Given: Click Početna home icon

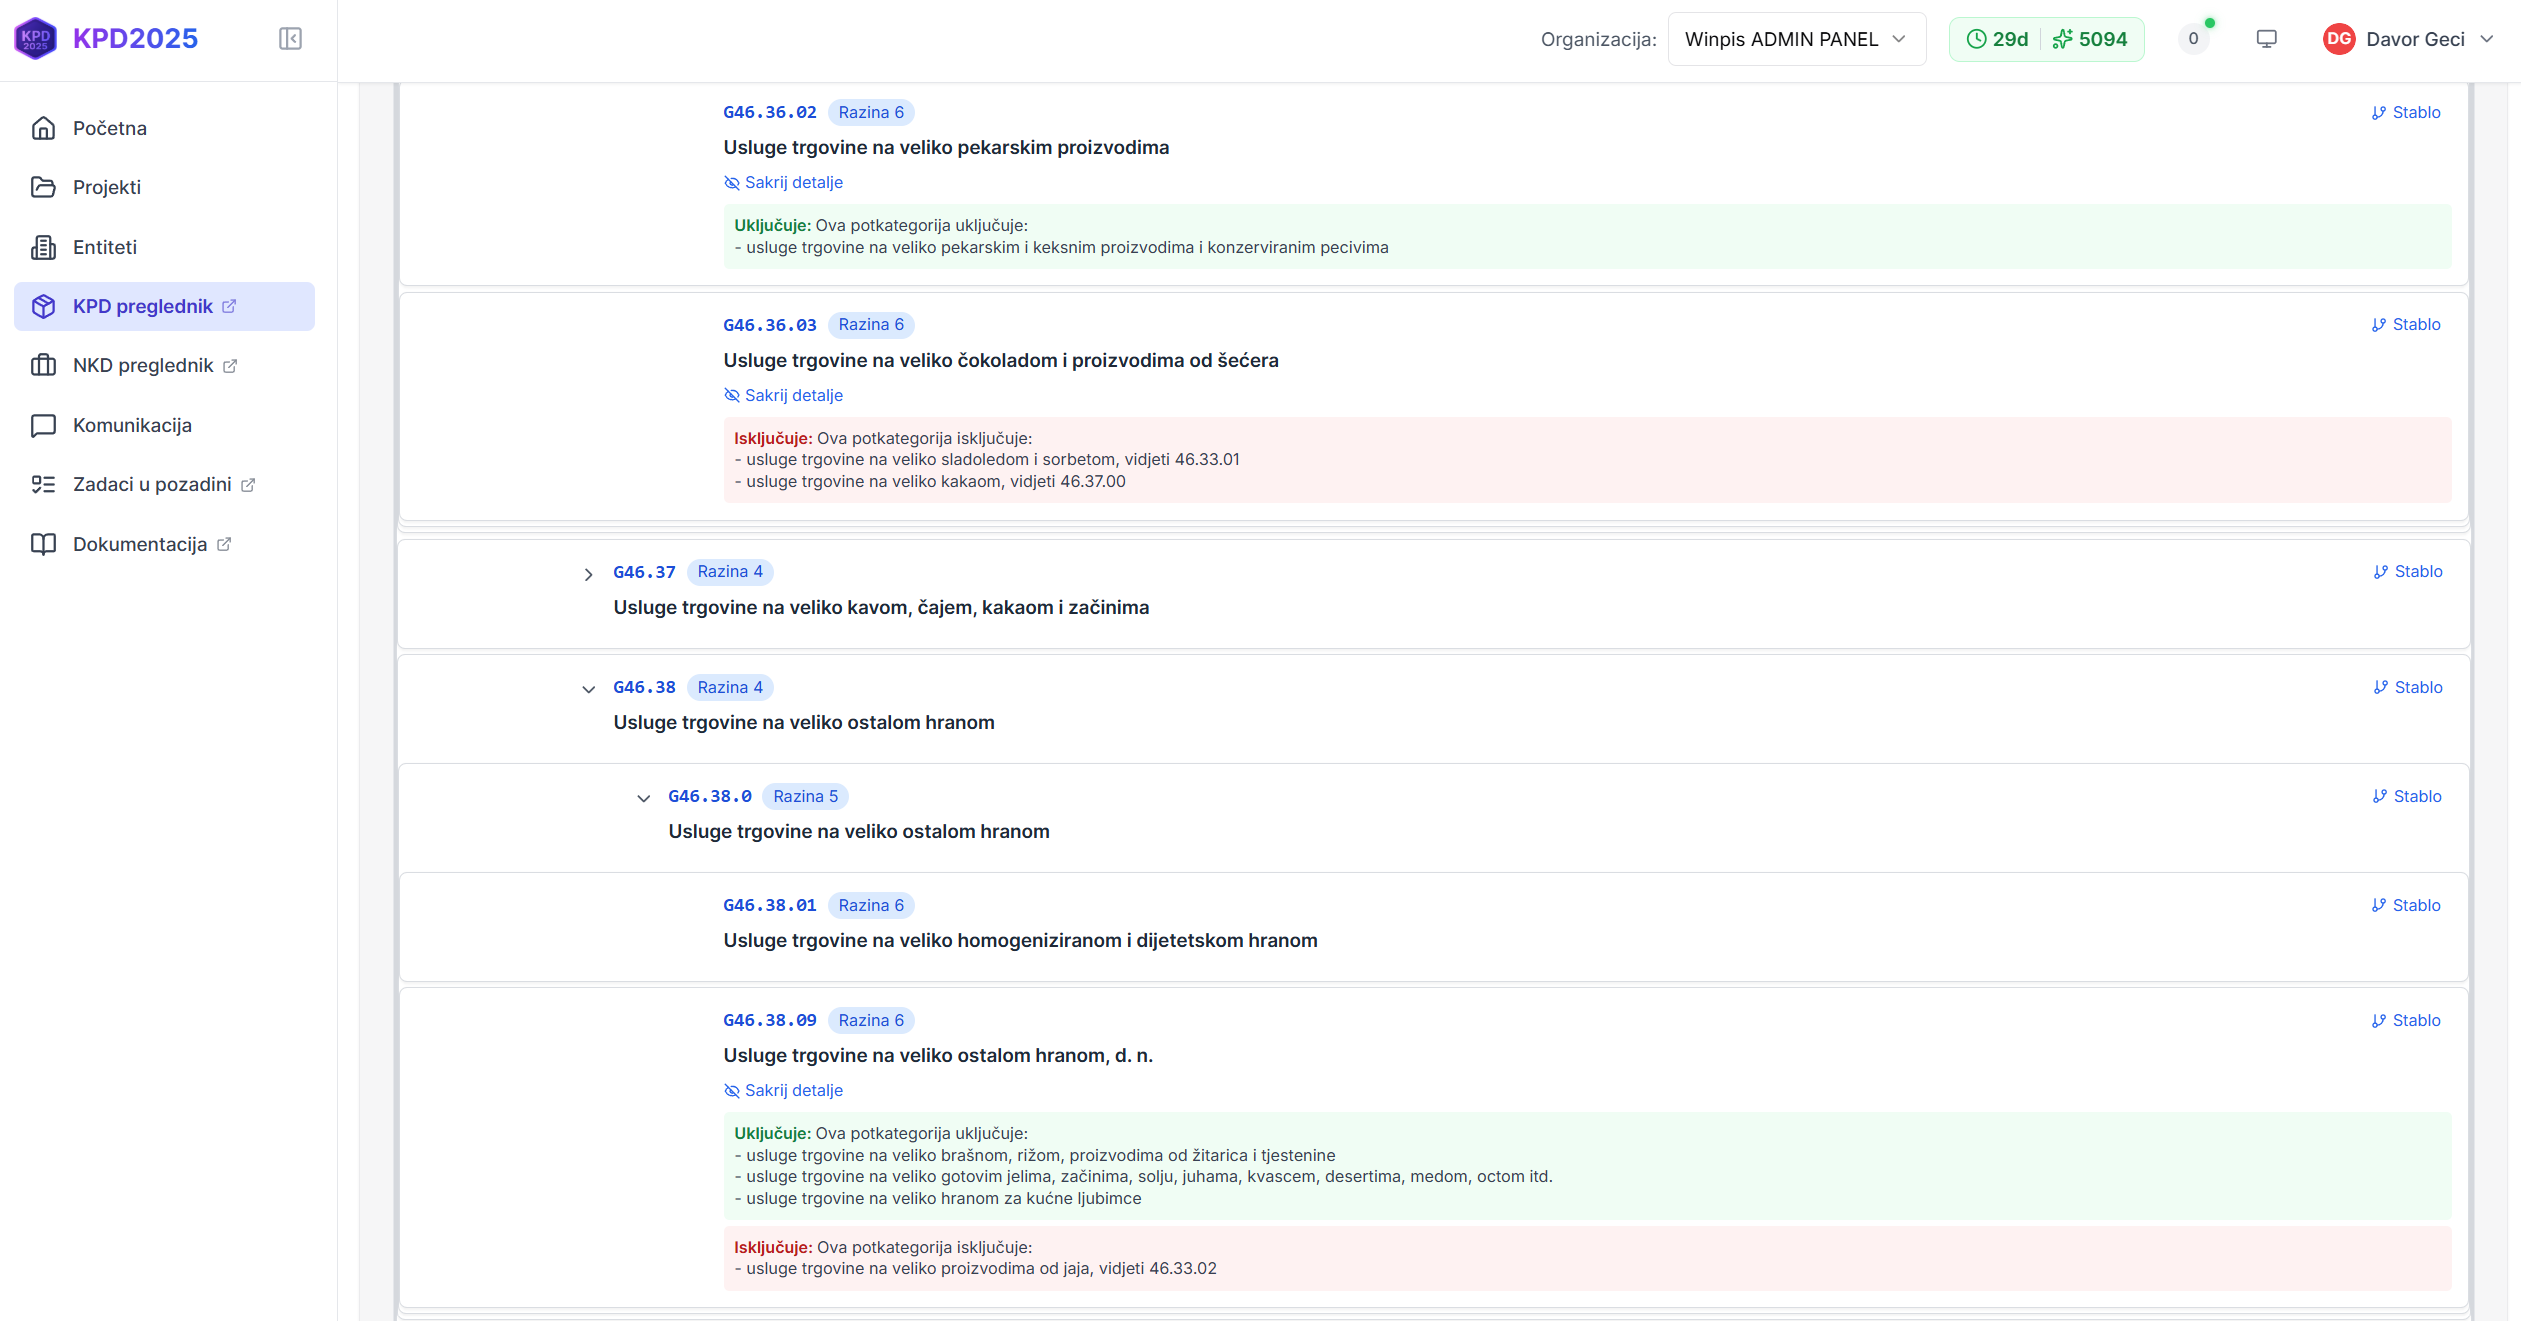Looking at the screenshot, I should [43, 128].
